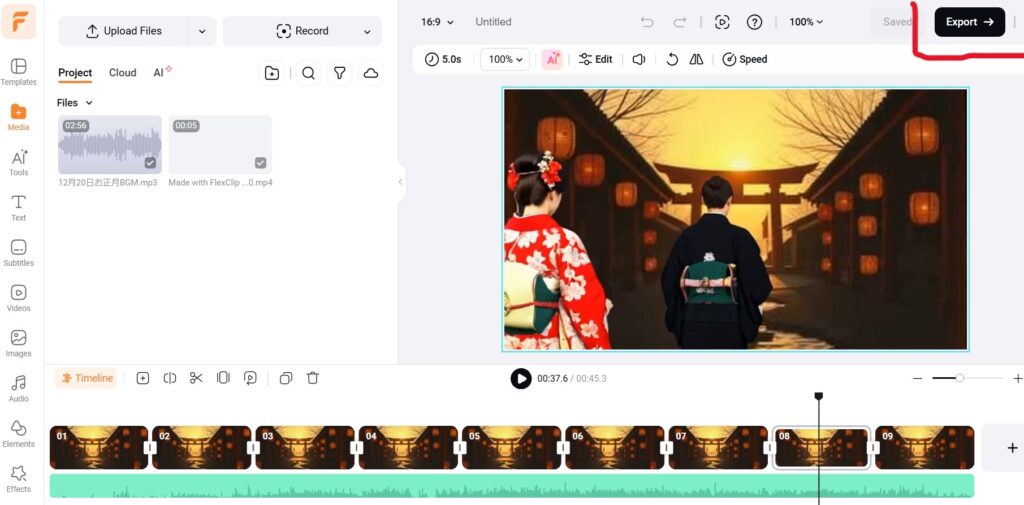The image size is (1024, 505).
Task: Open the Subtitles tool in sidebar
Action: pyautogui.click(x=18, y=252)
